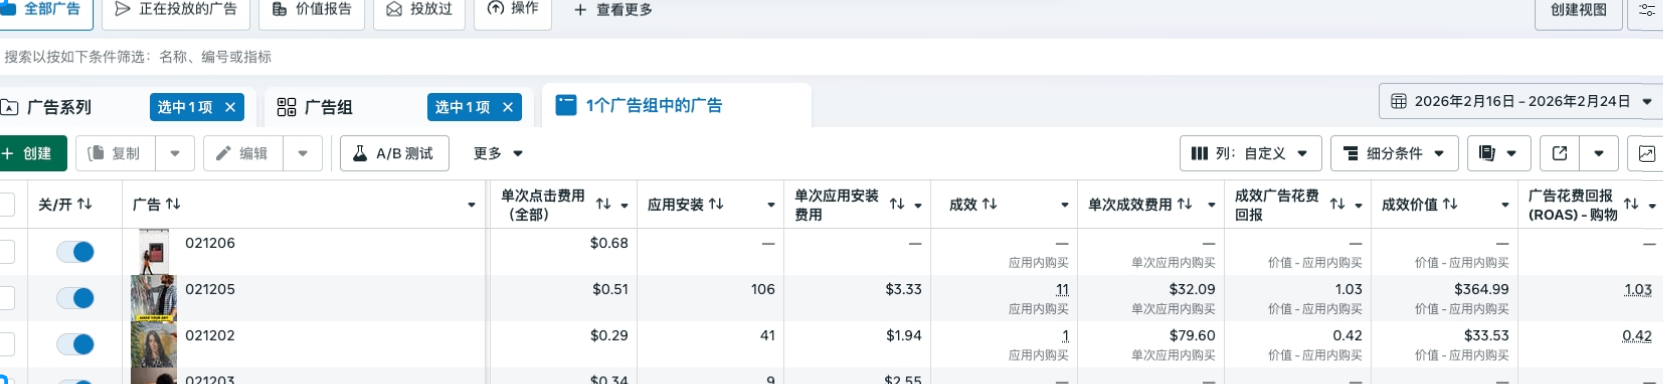This screenshot has width=1663, height=384.
Task: Click the ROAS value 0.42 link
Action: tap(1637, 335)
